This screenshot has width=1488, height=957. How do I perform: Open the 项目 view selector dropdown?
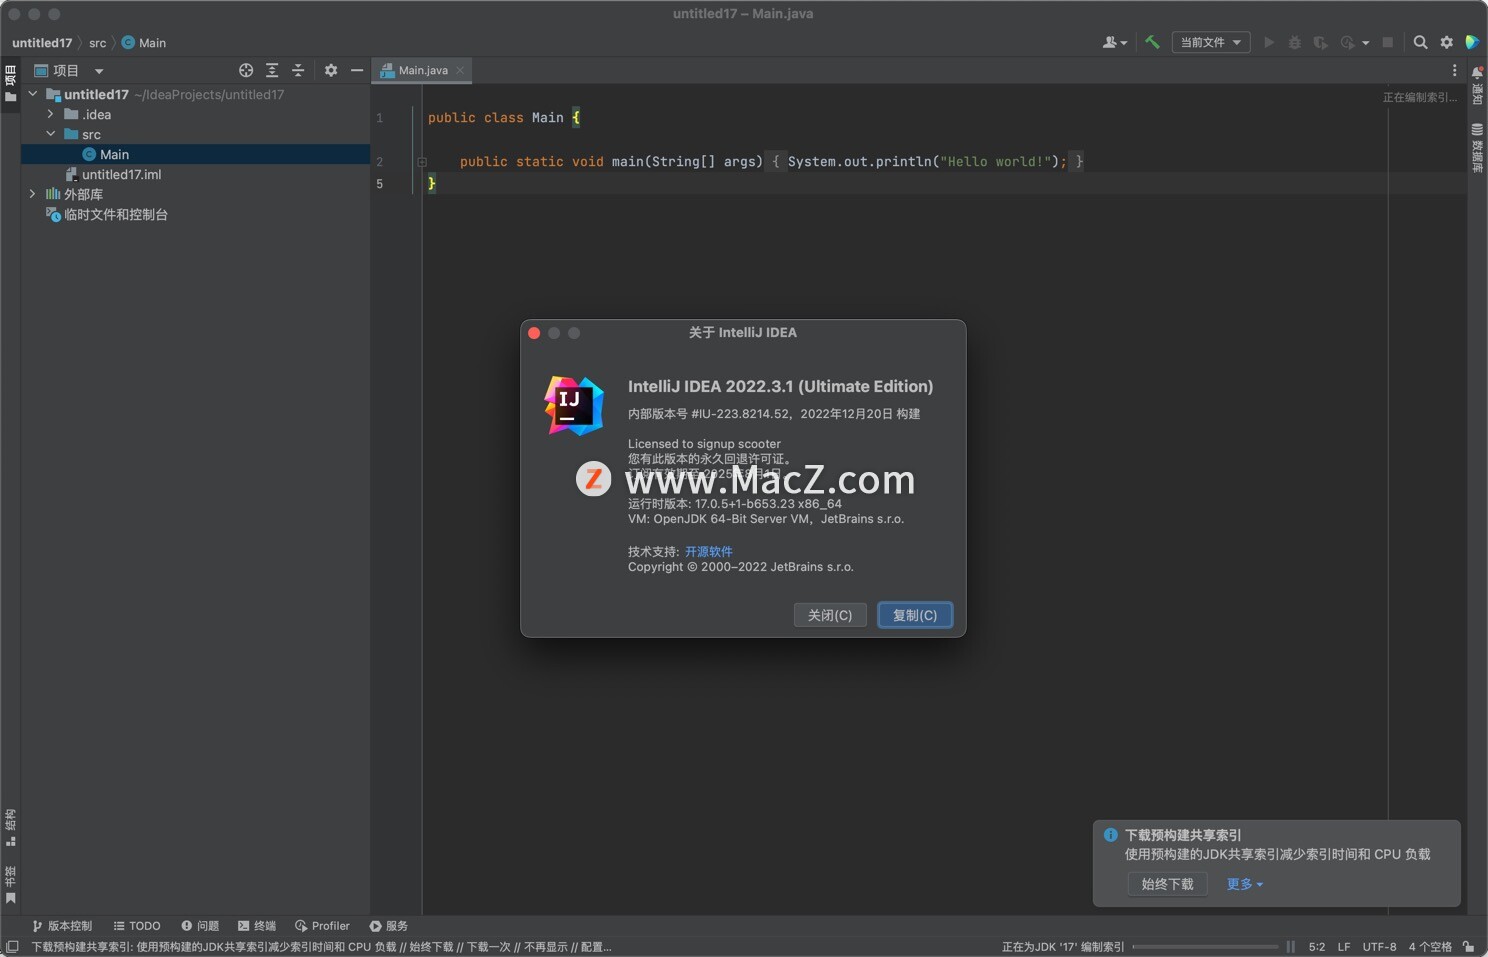69,70
